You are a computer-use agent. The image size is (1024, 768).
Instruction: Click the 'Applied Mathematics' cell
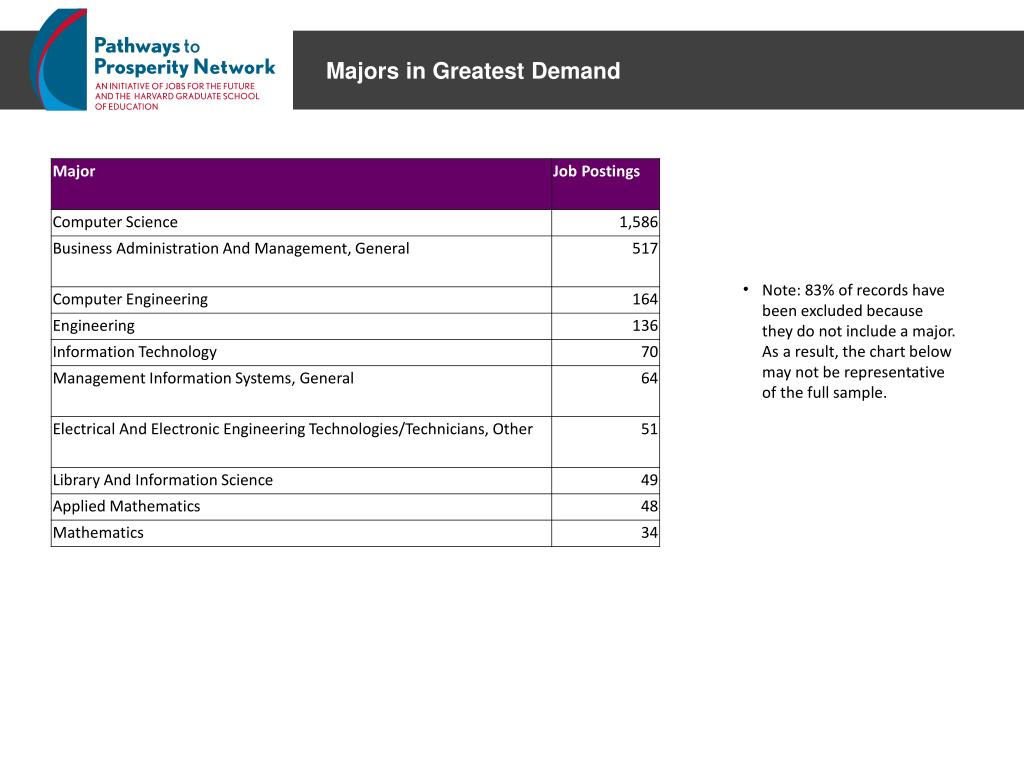tap(301, 507)
